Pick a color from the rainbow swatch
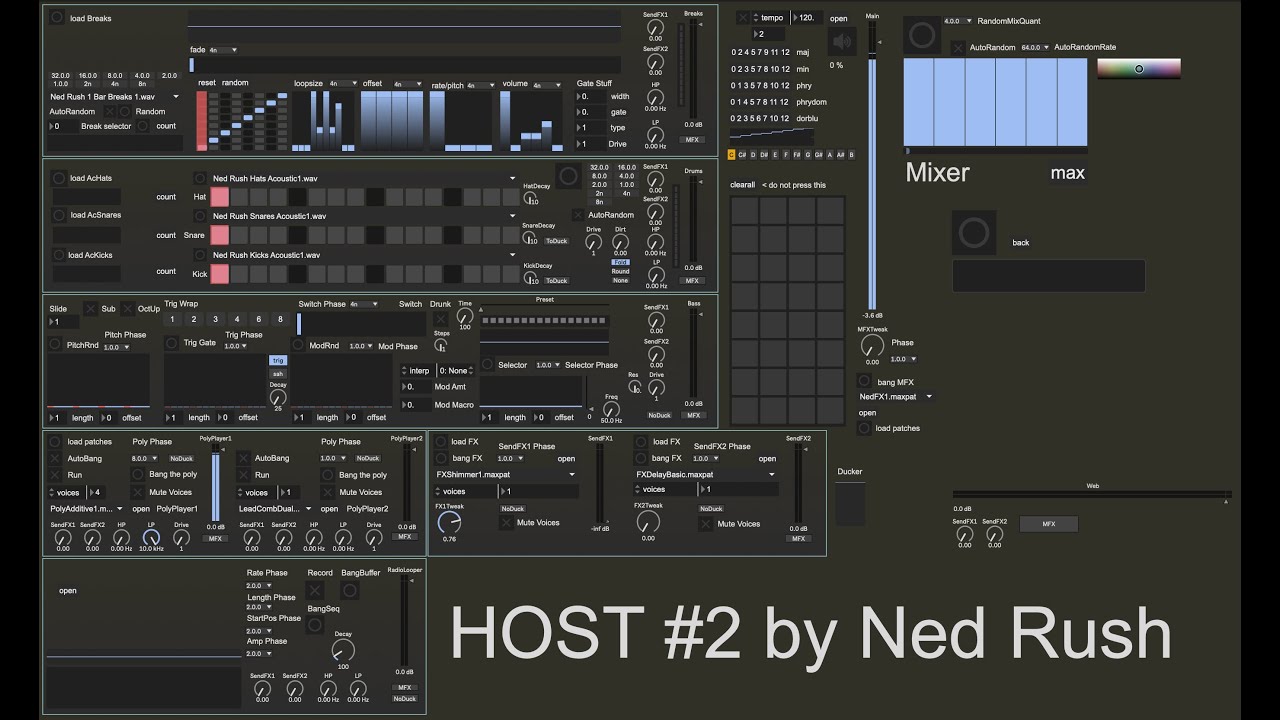 [1139, 68]
